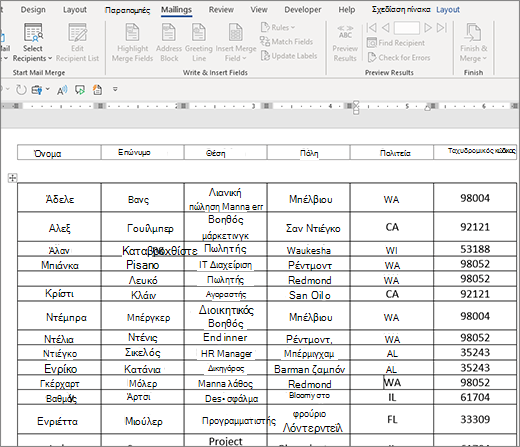Viewport: 520px width, 447px height.
Task: Open the Review tab
Action: pyautogui.click(x=221, y=10)
